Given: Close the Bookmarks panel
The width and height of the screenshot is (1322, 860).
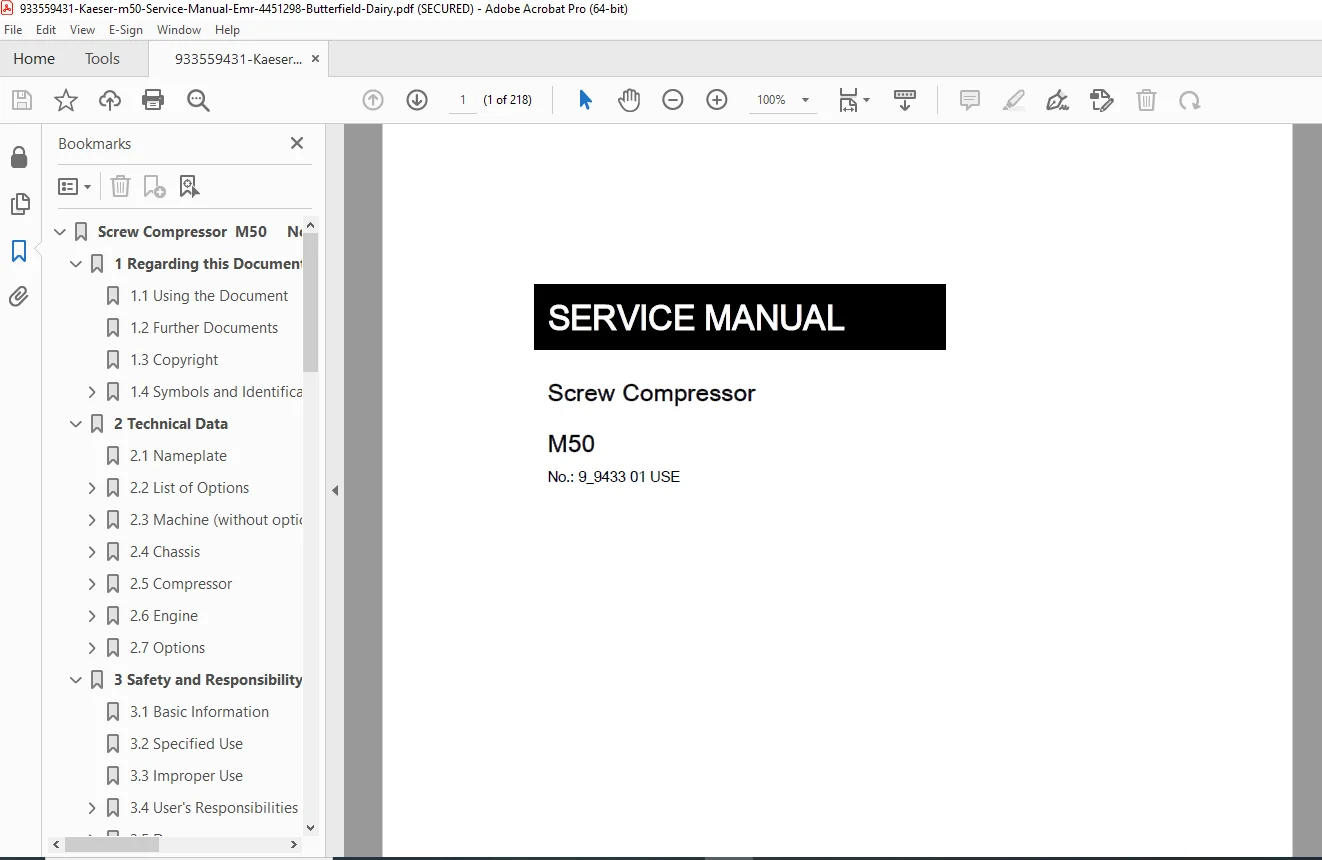Looking at the screenshot, I should coord(297,143).
